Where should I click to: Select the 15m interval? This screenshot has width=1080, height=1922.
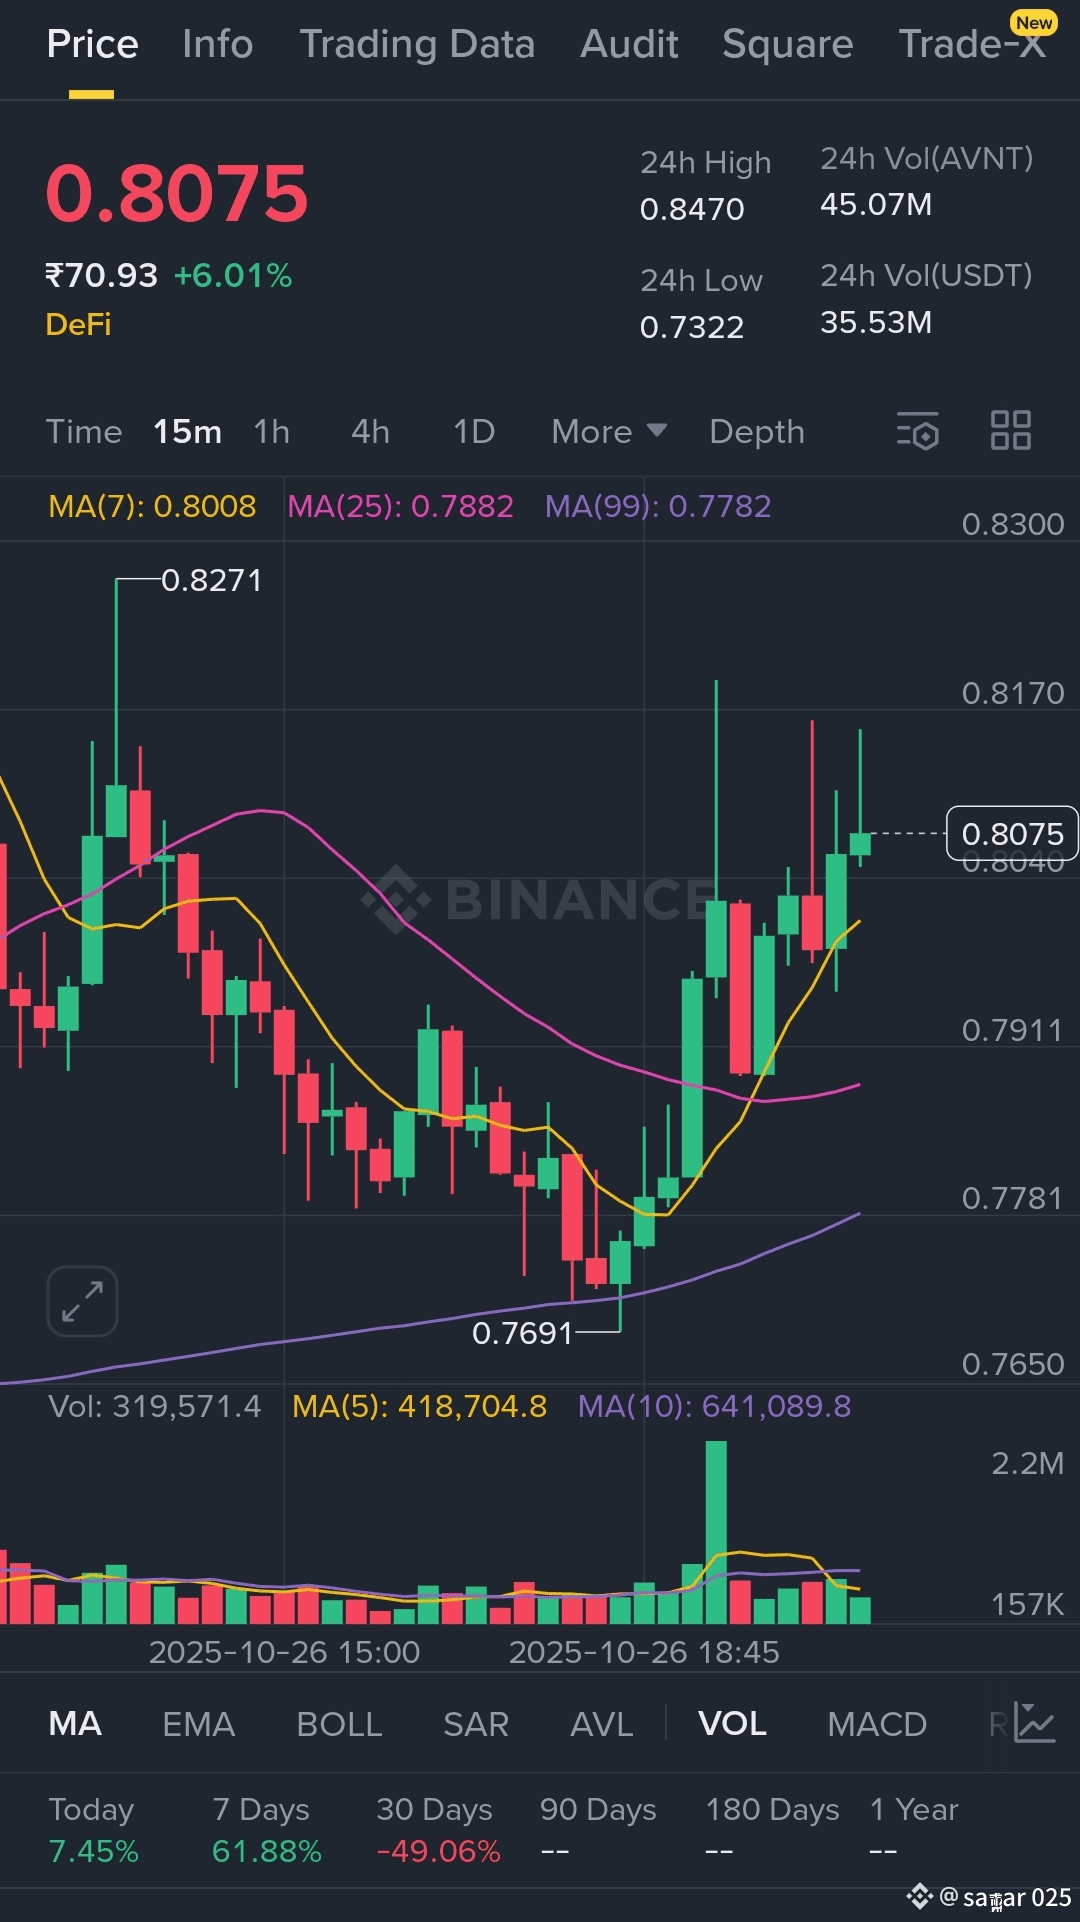[187, 432]
